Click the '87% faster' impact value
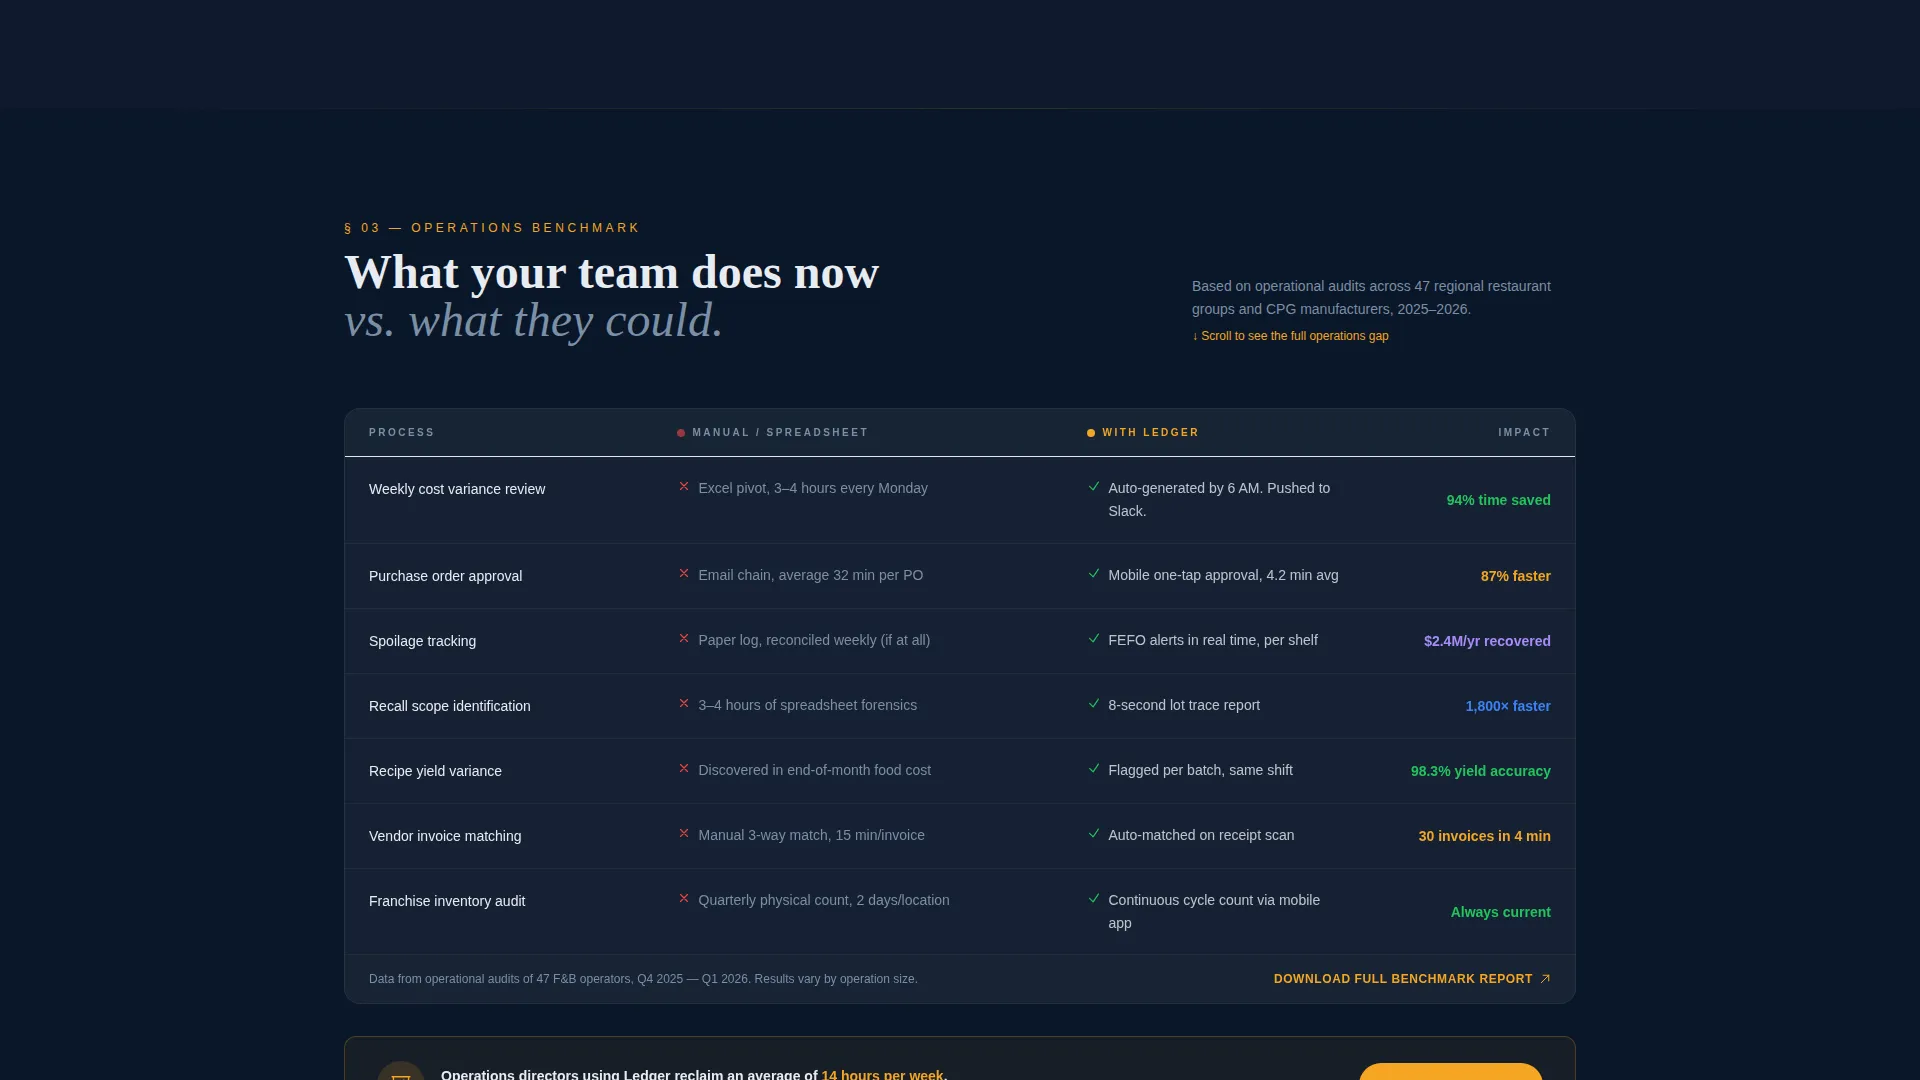 (1515, 576)
